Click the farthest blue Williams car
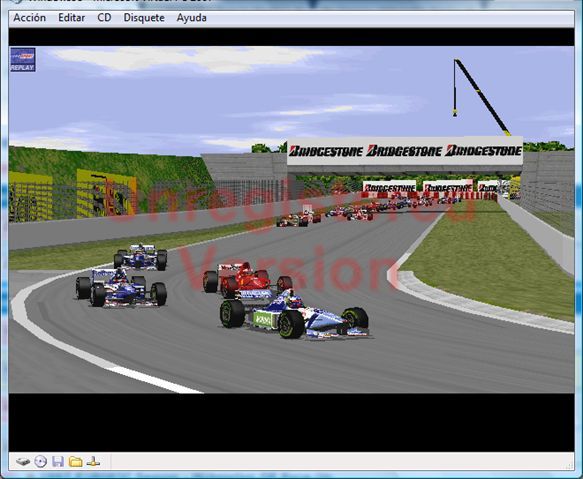This screenshot has width=583, height=479. point(141,257)
